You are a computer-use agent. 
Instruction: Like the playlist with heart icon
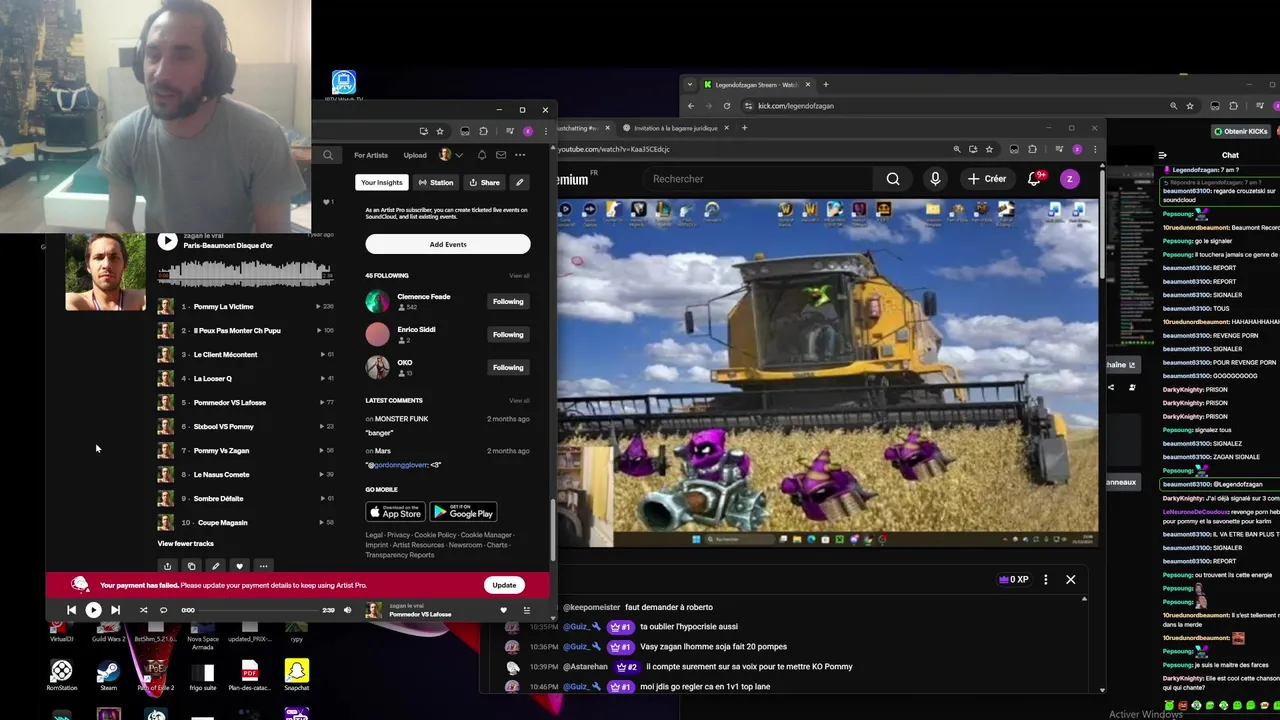pos(239,566)
